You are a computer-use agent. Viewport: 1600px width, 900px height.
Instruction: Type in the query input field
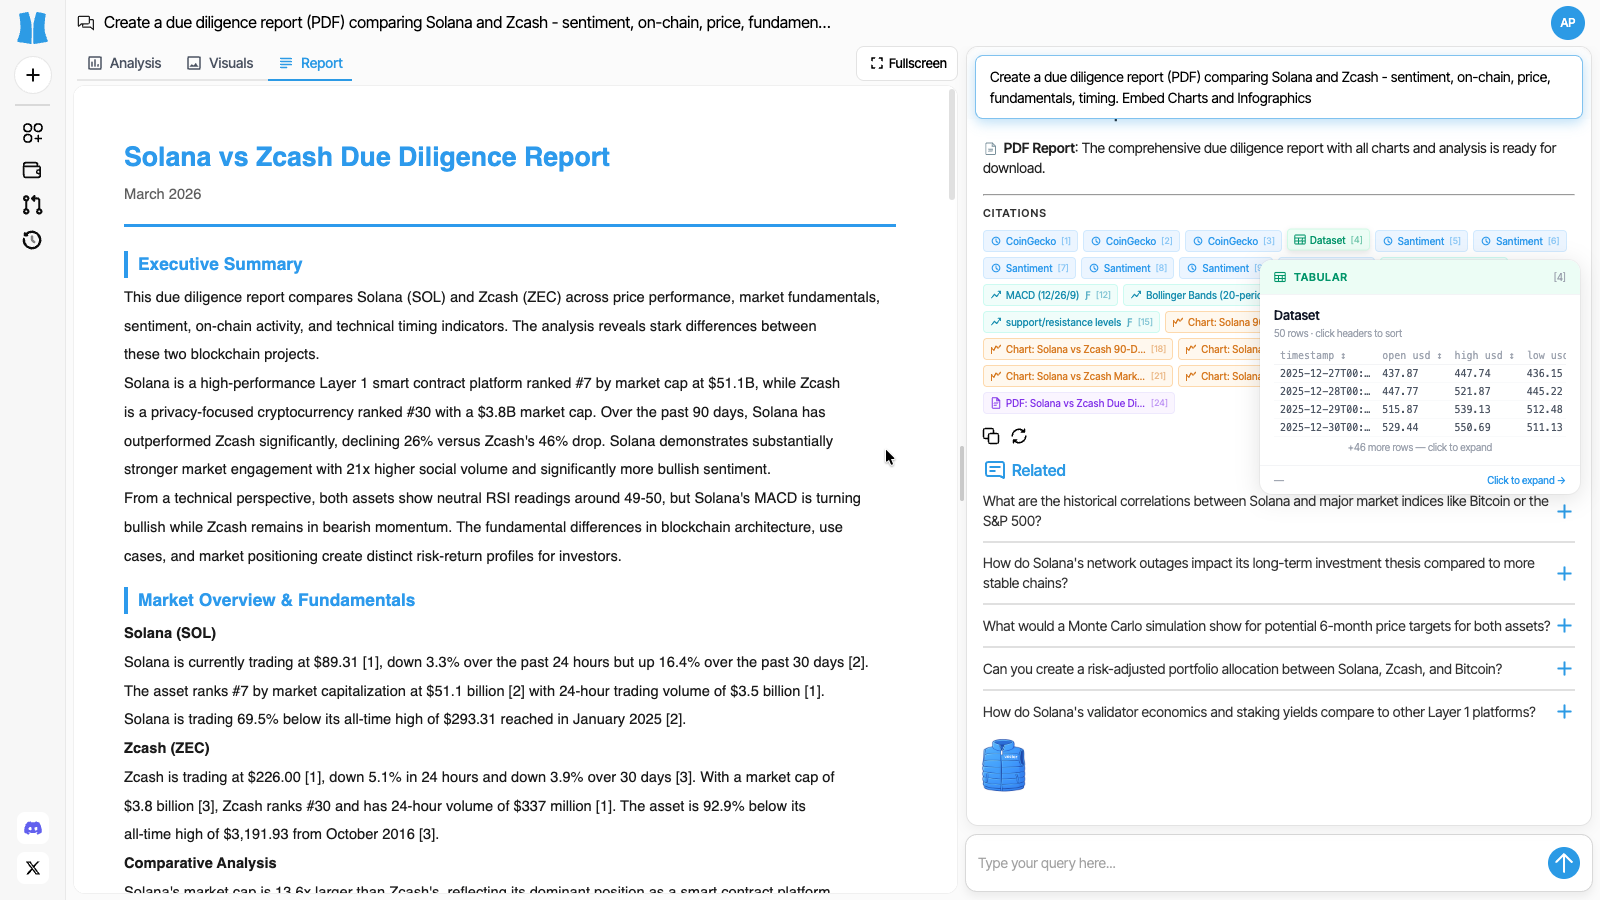[x=1200, y=862]
